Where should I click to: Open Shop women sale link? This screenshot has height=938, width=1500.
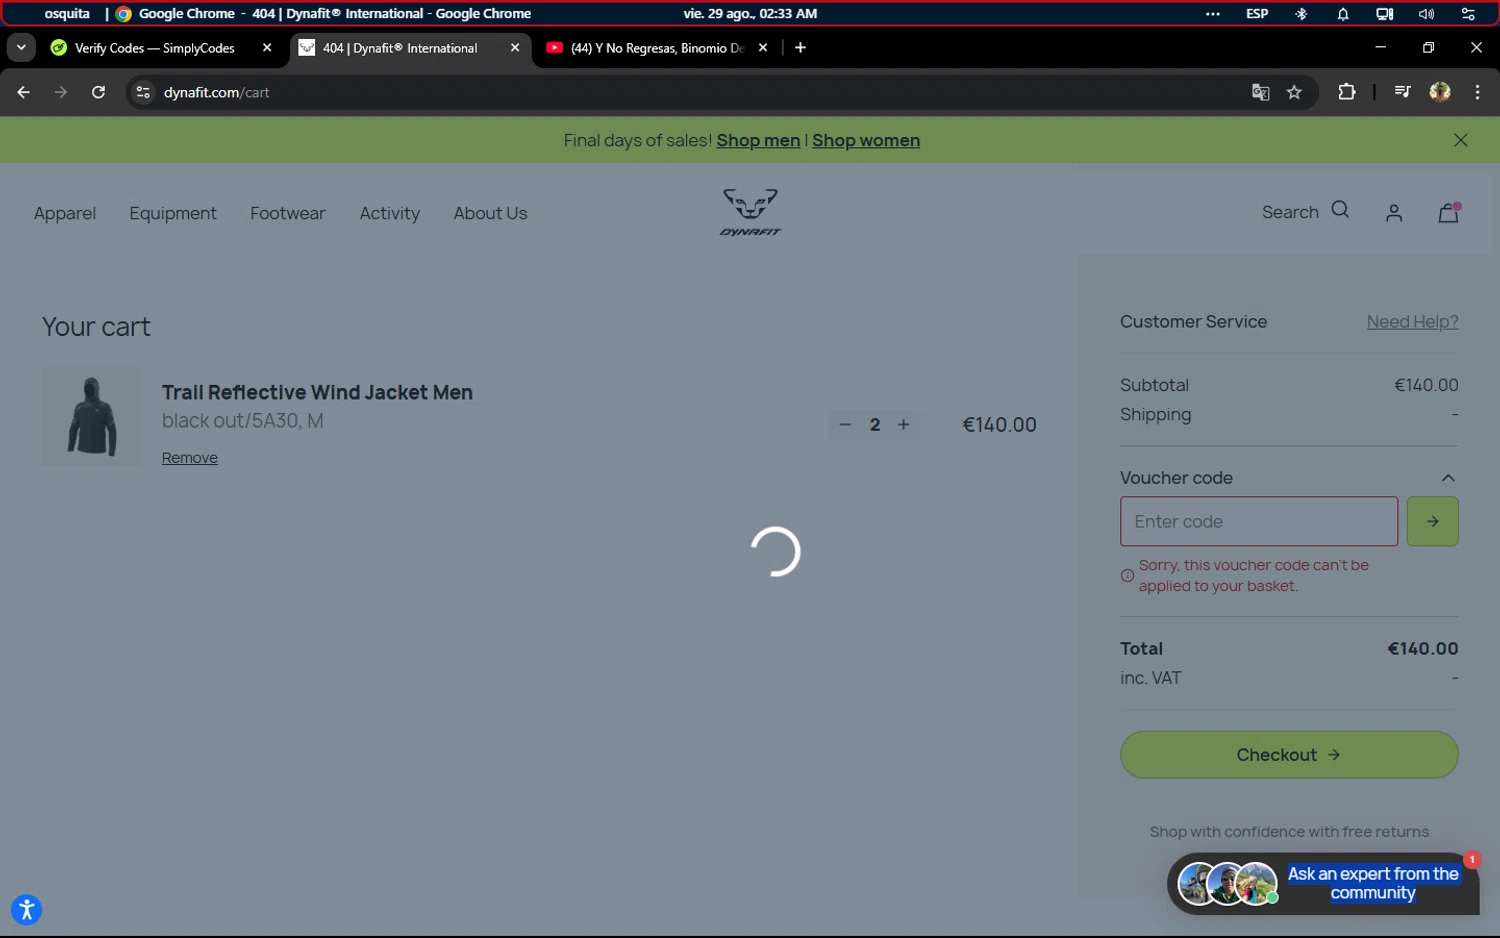(866, 141)
